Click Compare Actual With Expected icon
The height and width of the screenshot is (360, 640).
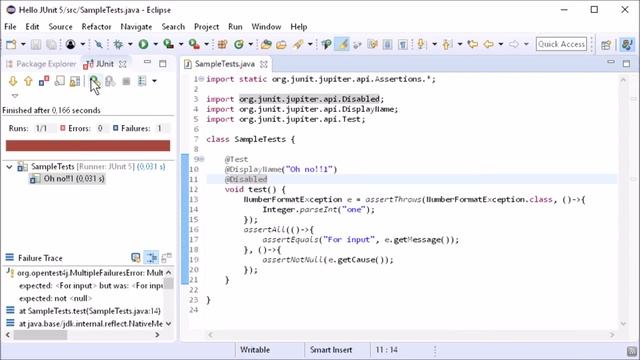click(x=167, y=258)
